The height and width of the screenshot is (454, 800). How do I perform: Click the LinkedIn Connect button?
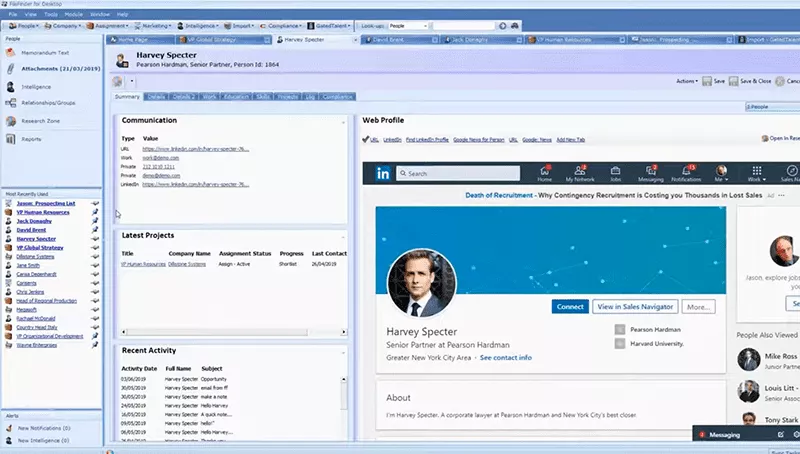[x=570, y=307]
